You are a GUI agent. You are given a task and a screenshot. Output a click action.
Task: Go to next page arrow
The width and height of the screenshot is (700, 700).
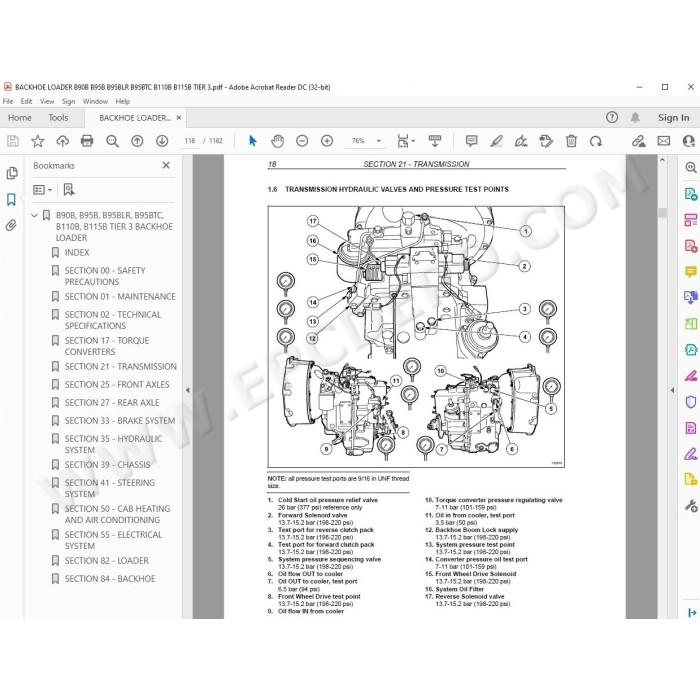coord(162,141)
